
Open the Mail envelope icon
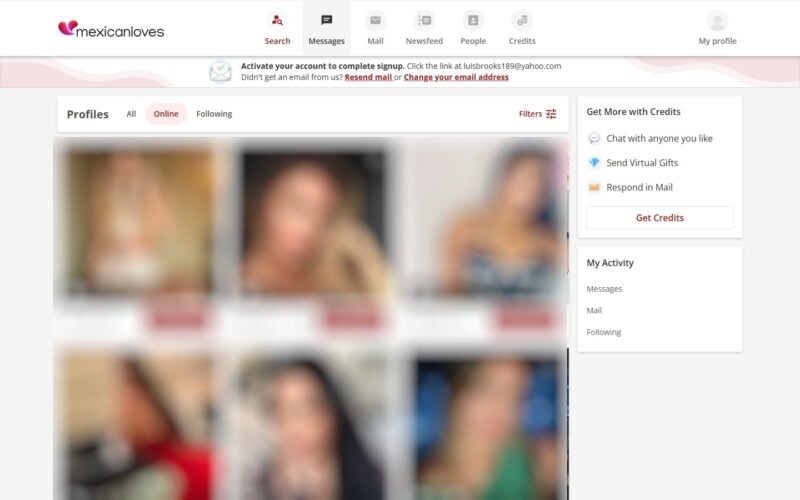coord(375,20)
